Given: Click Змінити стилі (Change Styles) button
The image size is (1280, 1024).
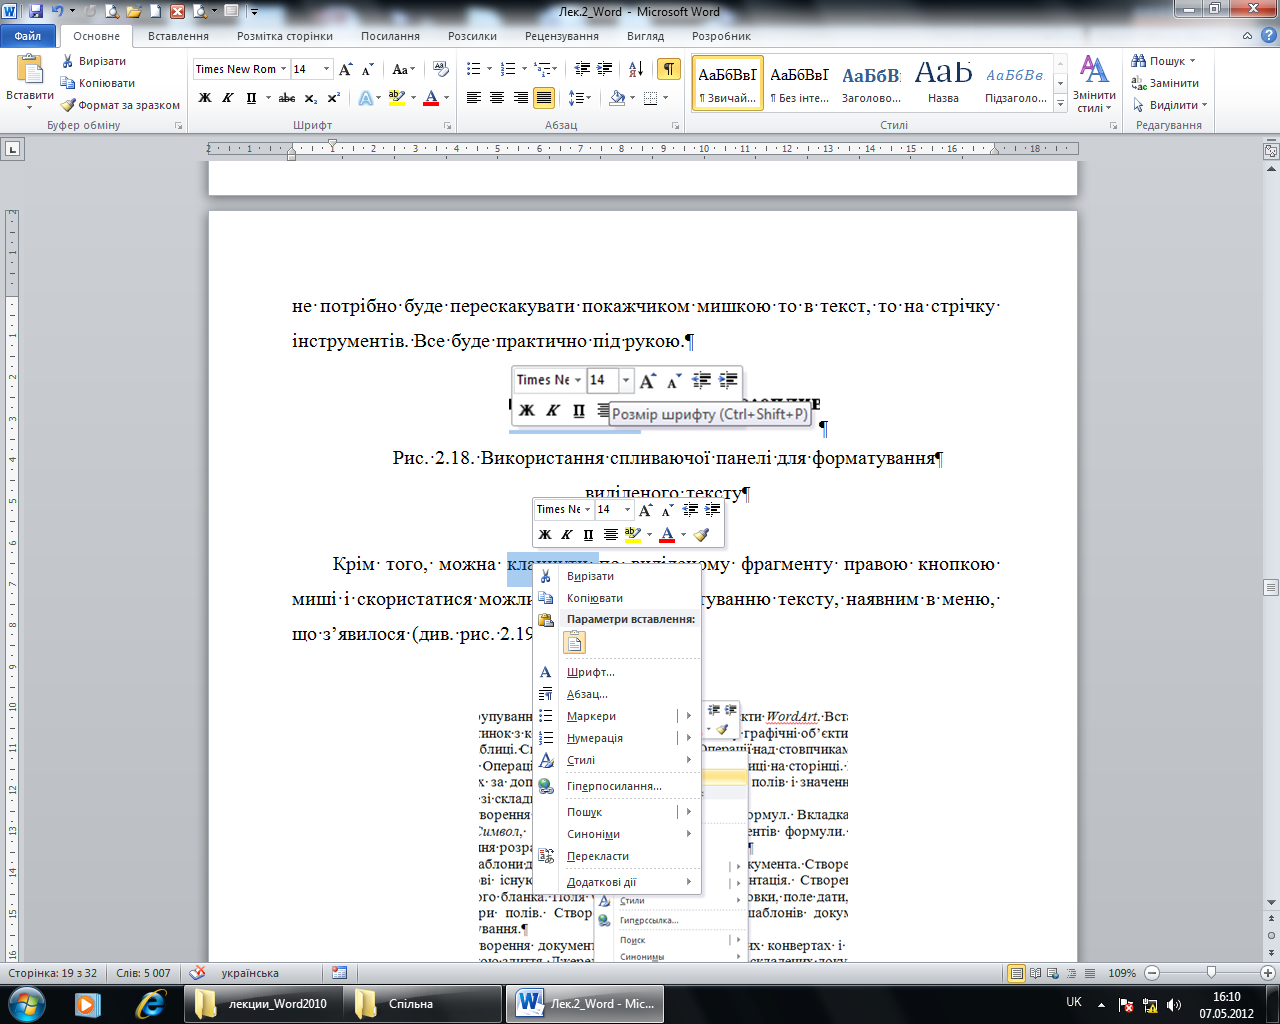Looking at the screenshot, I should coord(1094,84).
